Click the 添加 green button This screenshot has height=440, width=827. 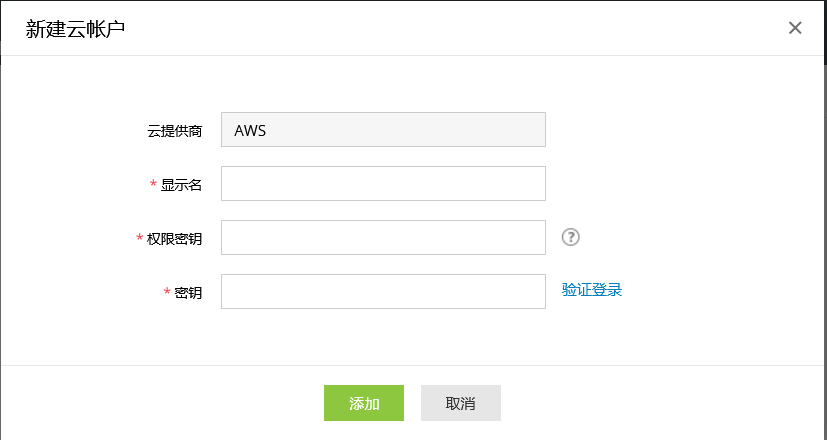pos(363,403)
